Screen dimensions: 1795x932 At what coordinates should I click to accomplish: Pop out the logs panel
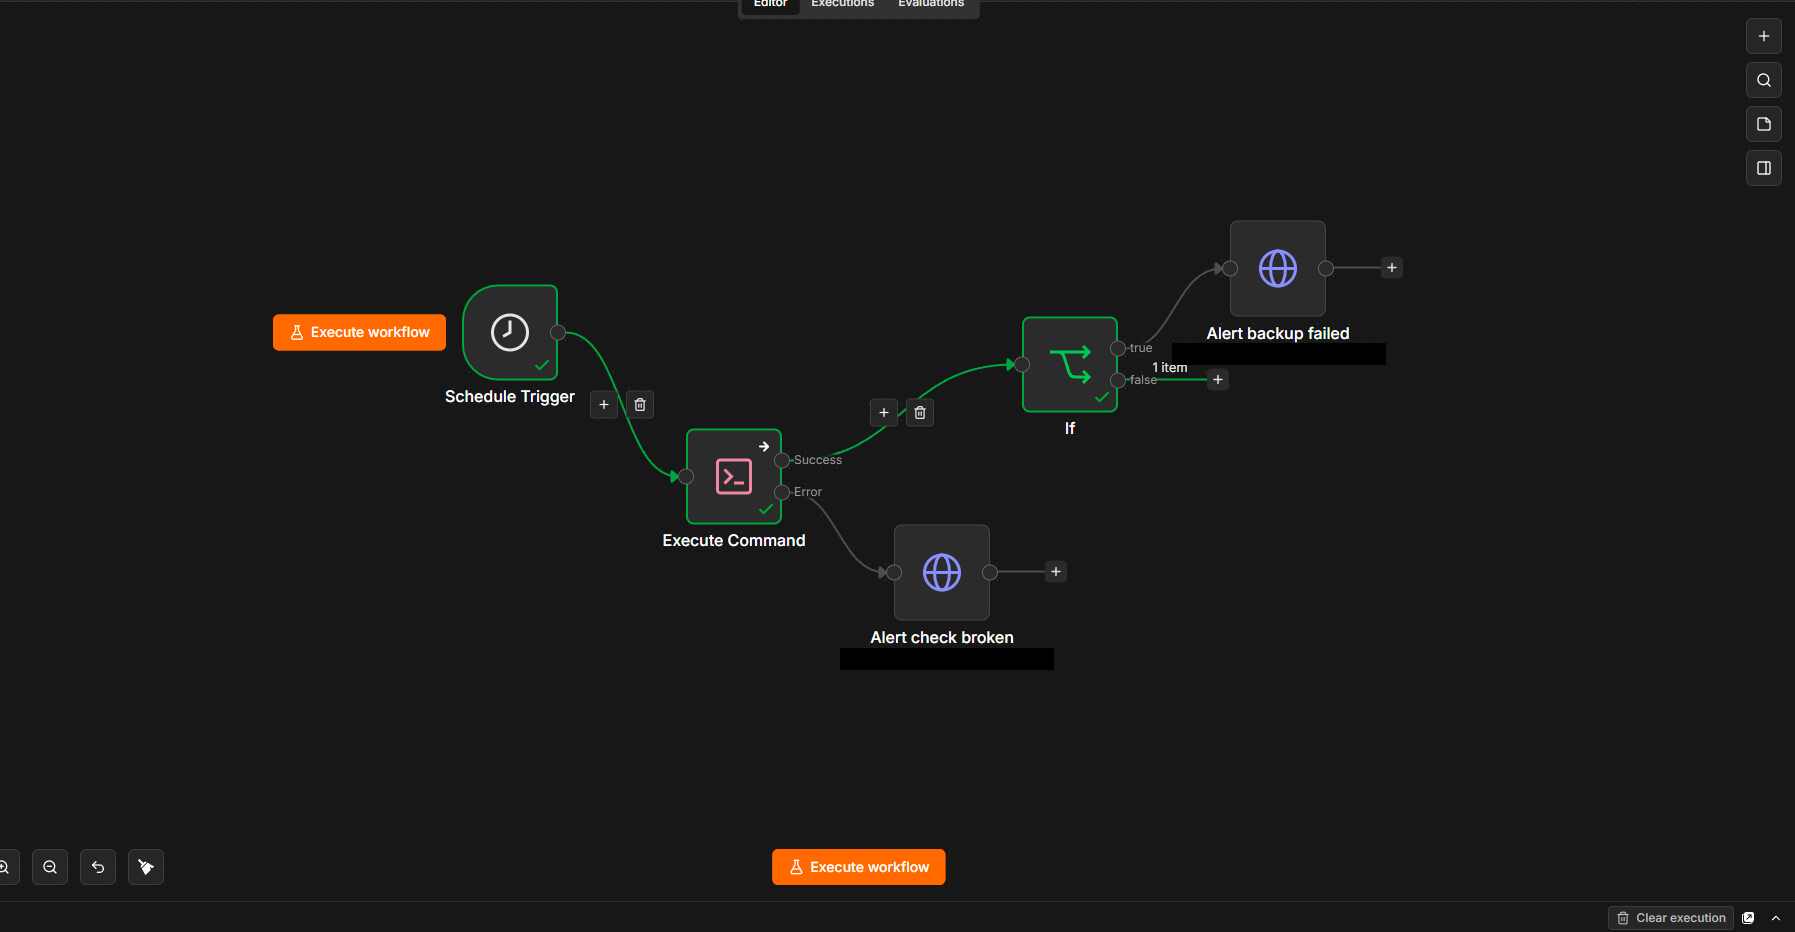[x=1748, y=918]
